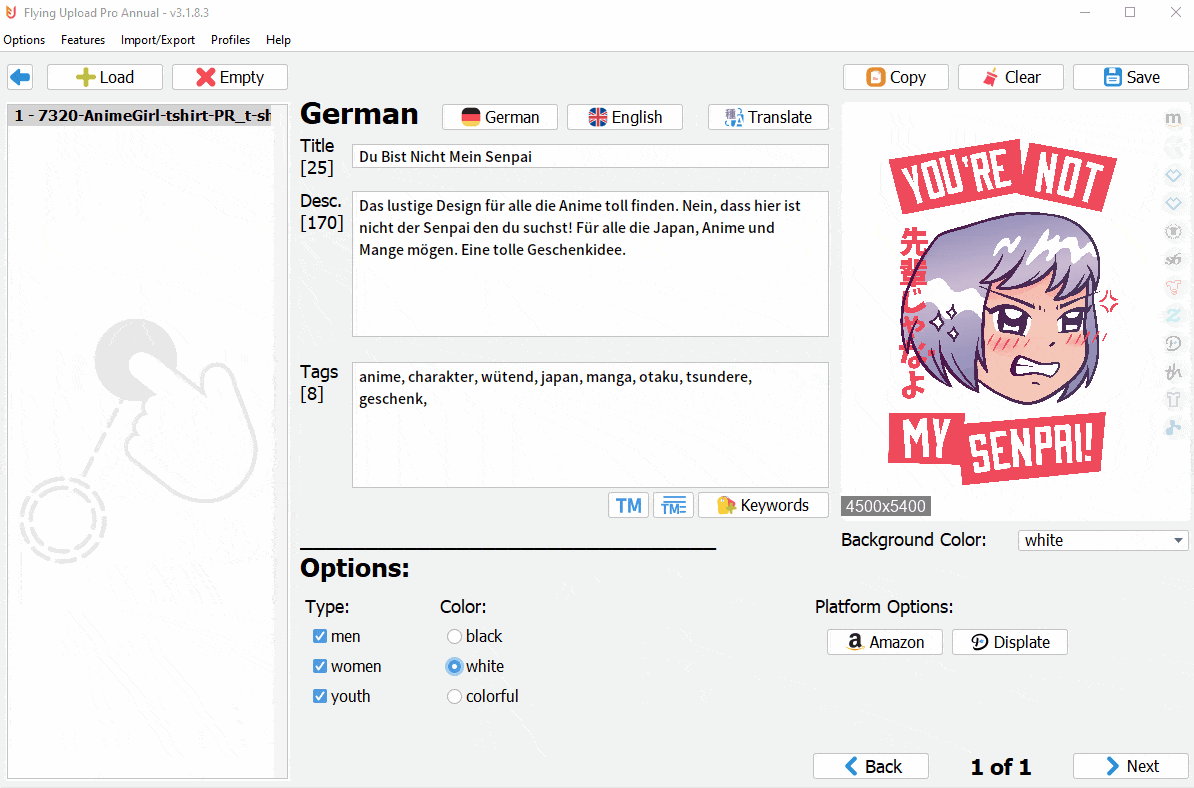Viewport: 1194px width, 788px height.
Task: Click the Merch by Amazon 'm' sidebar icon
Action: [x=1173, y=118]
